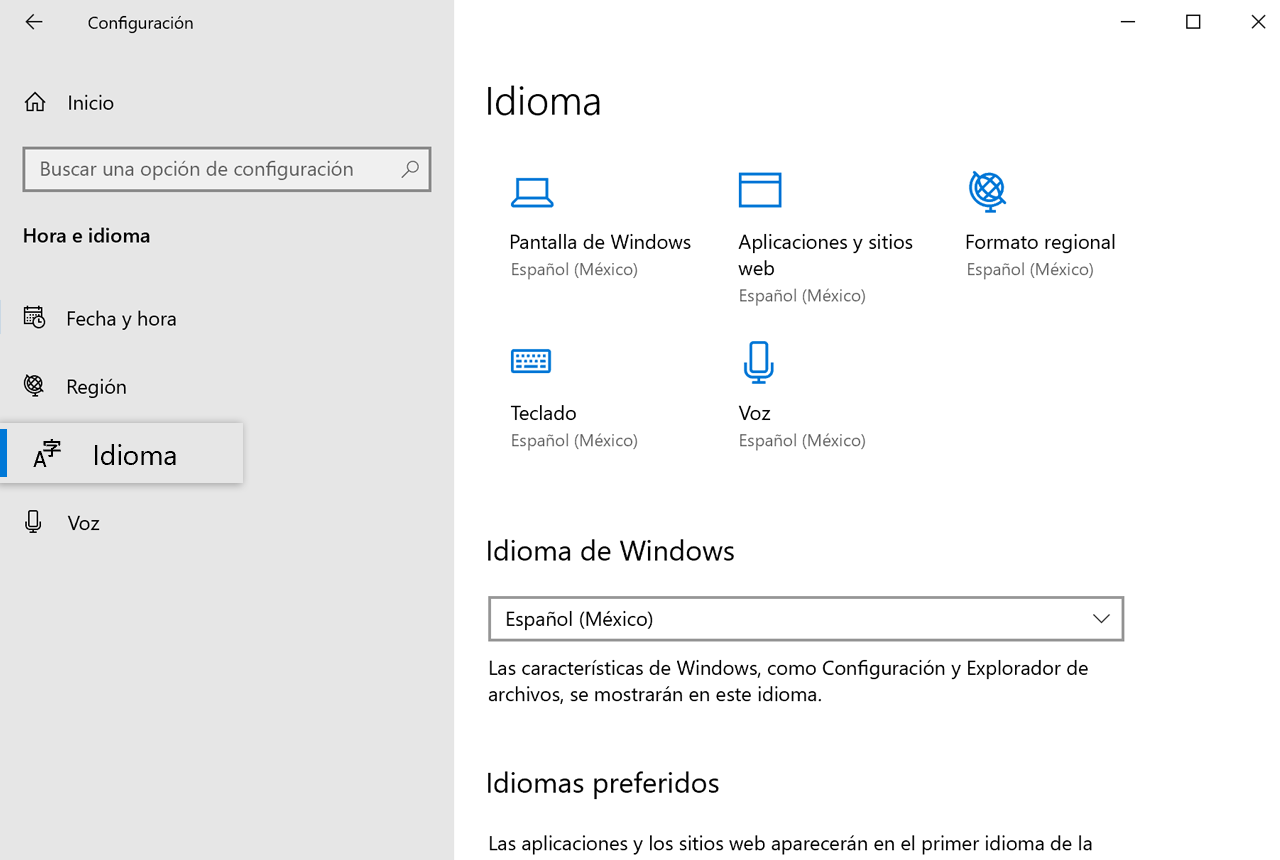Click the dropdown chevron for Español (México)
This screenshot has width=1280, height=860.
tap(1101, 619)
